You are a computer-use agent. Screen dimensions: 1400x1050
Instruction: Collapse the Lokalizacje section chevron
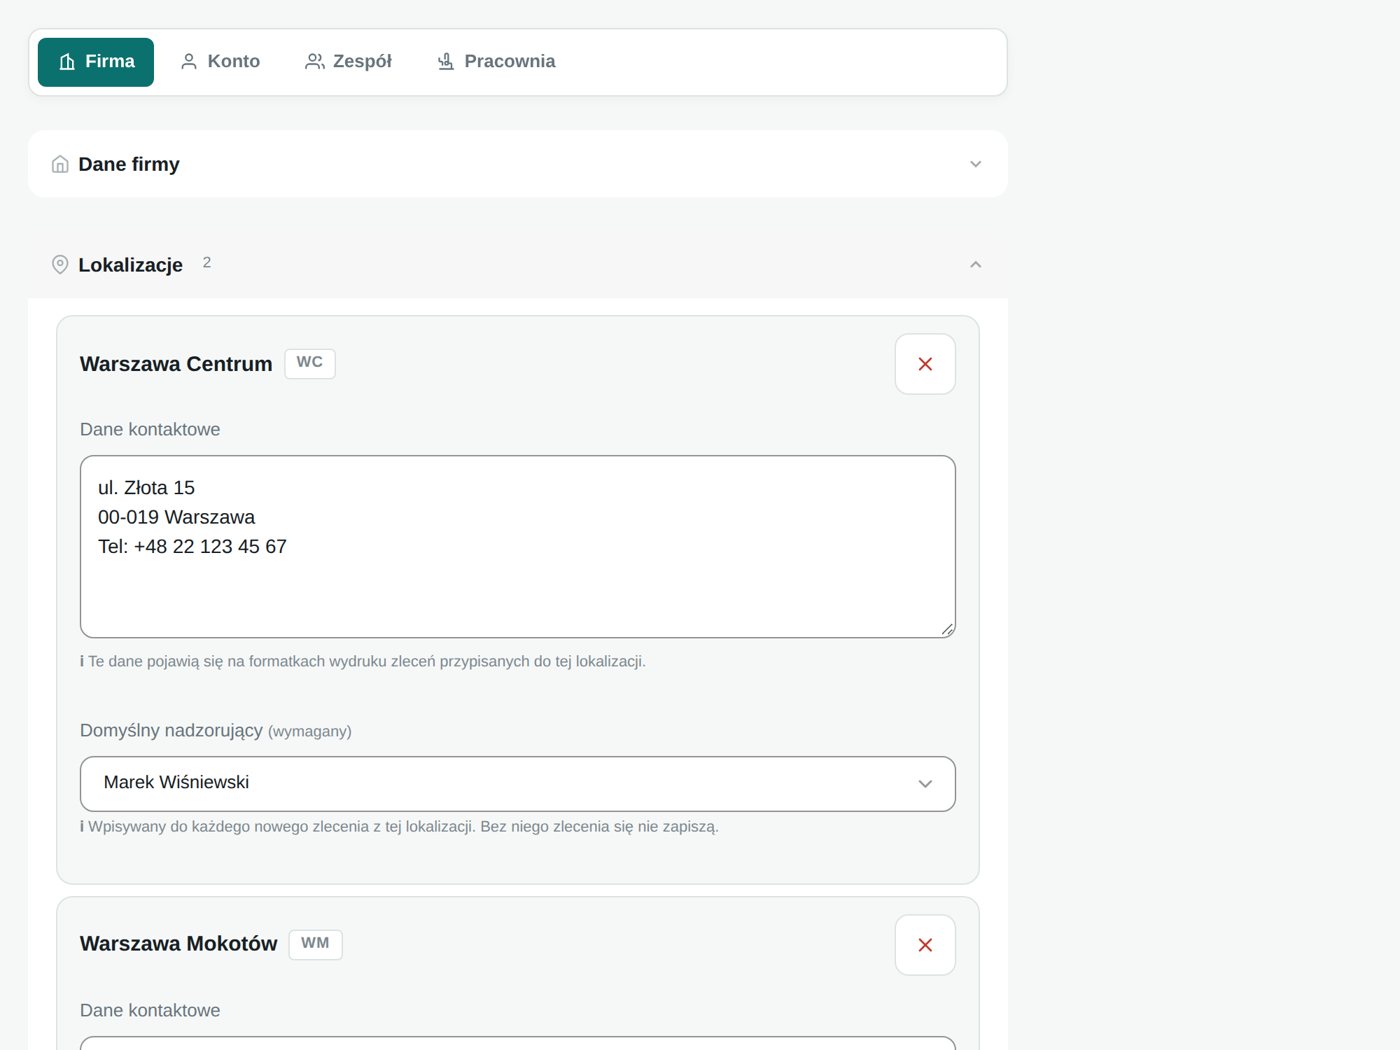976,265
